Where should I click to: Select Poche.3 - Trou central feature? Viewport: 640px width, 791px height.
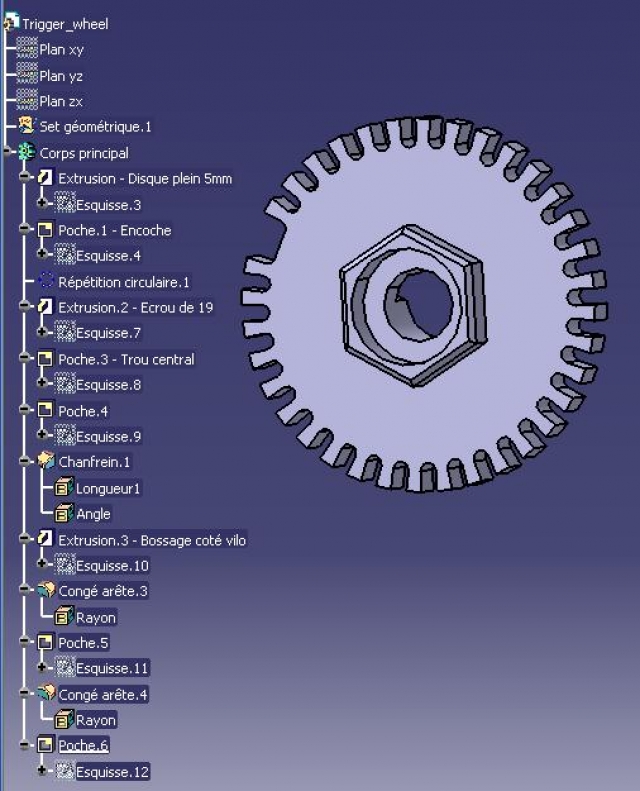(x=126, y=359)
